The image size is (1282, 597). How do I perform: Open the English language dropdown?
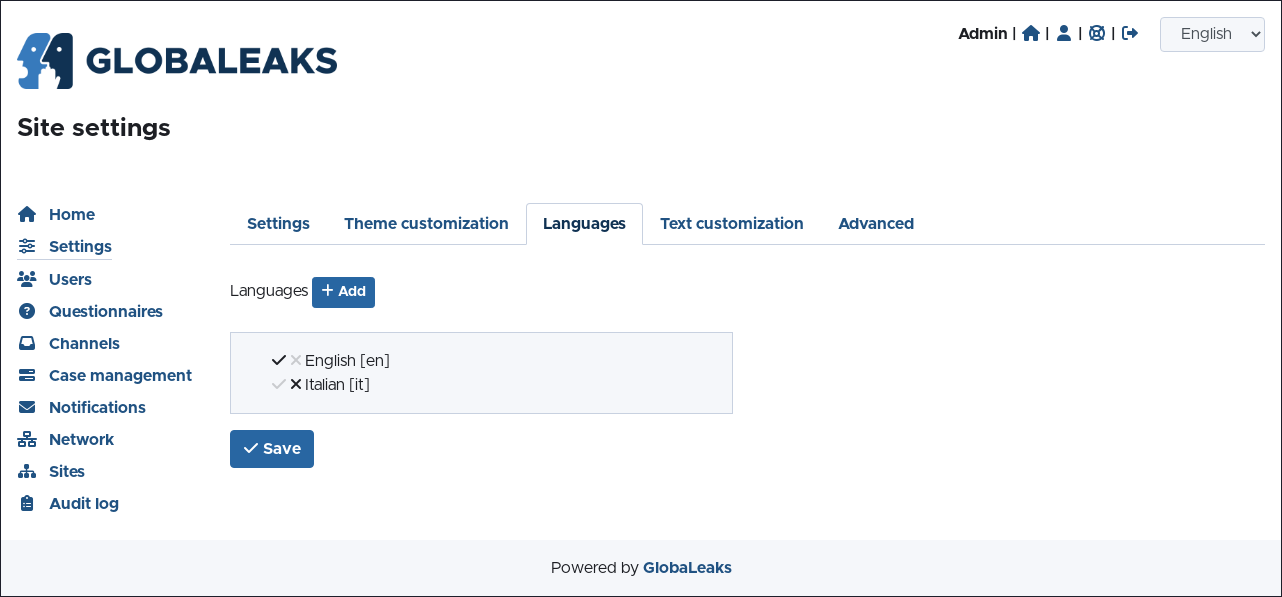[x=1212, y=34]
